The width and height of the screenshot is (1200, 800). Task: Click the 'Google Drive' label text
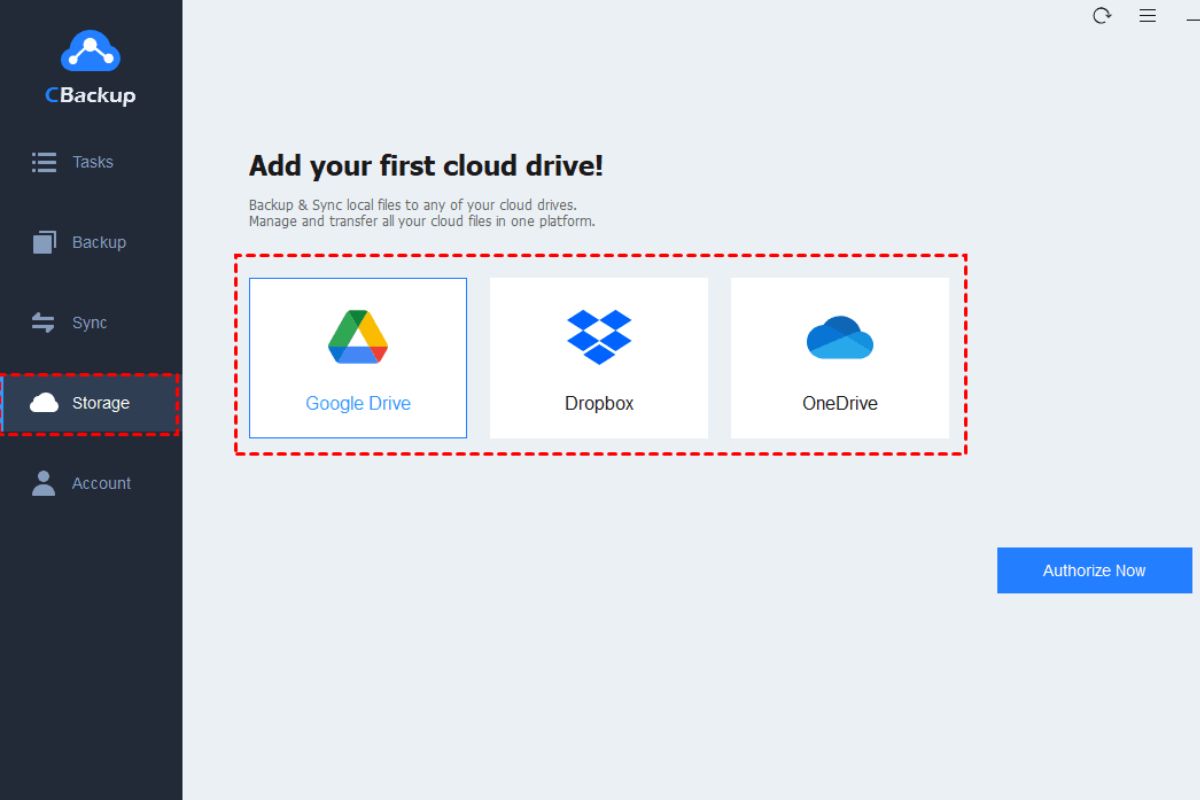[x=358, y=404]
